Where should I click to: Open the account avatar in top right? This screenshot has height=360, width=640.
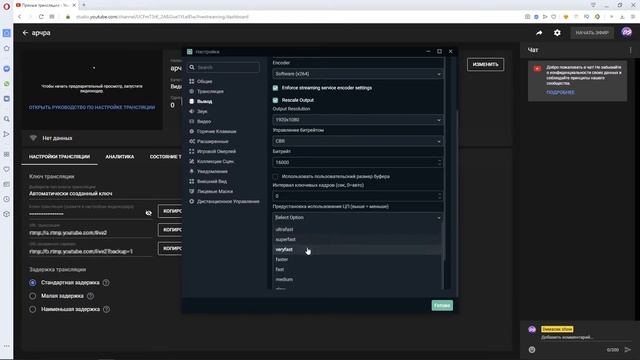pyautogui.click(x=627, y=32)
